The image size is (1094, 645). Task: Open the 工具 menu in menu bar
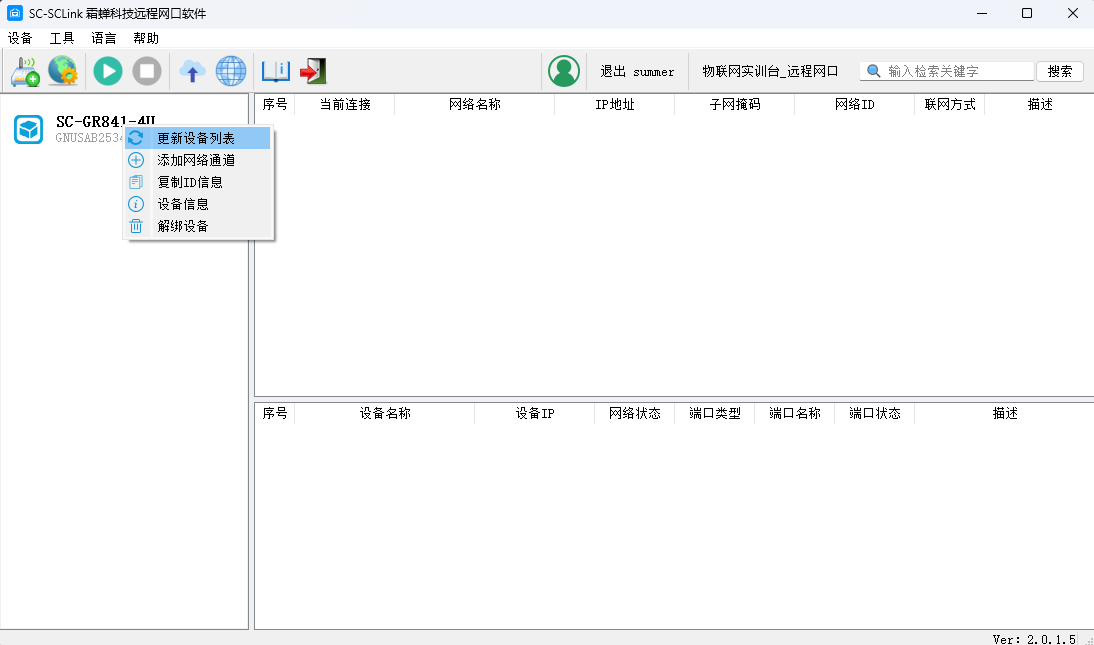(62, 38)
